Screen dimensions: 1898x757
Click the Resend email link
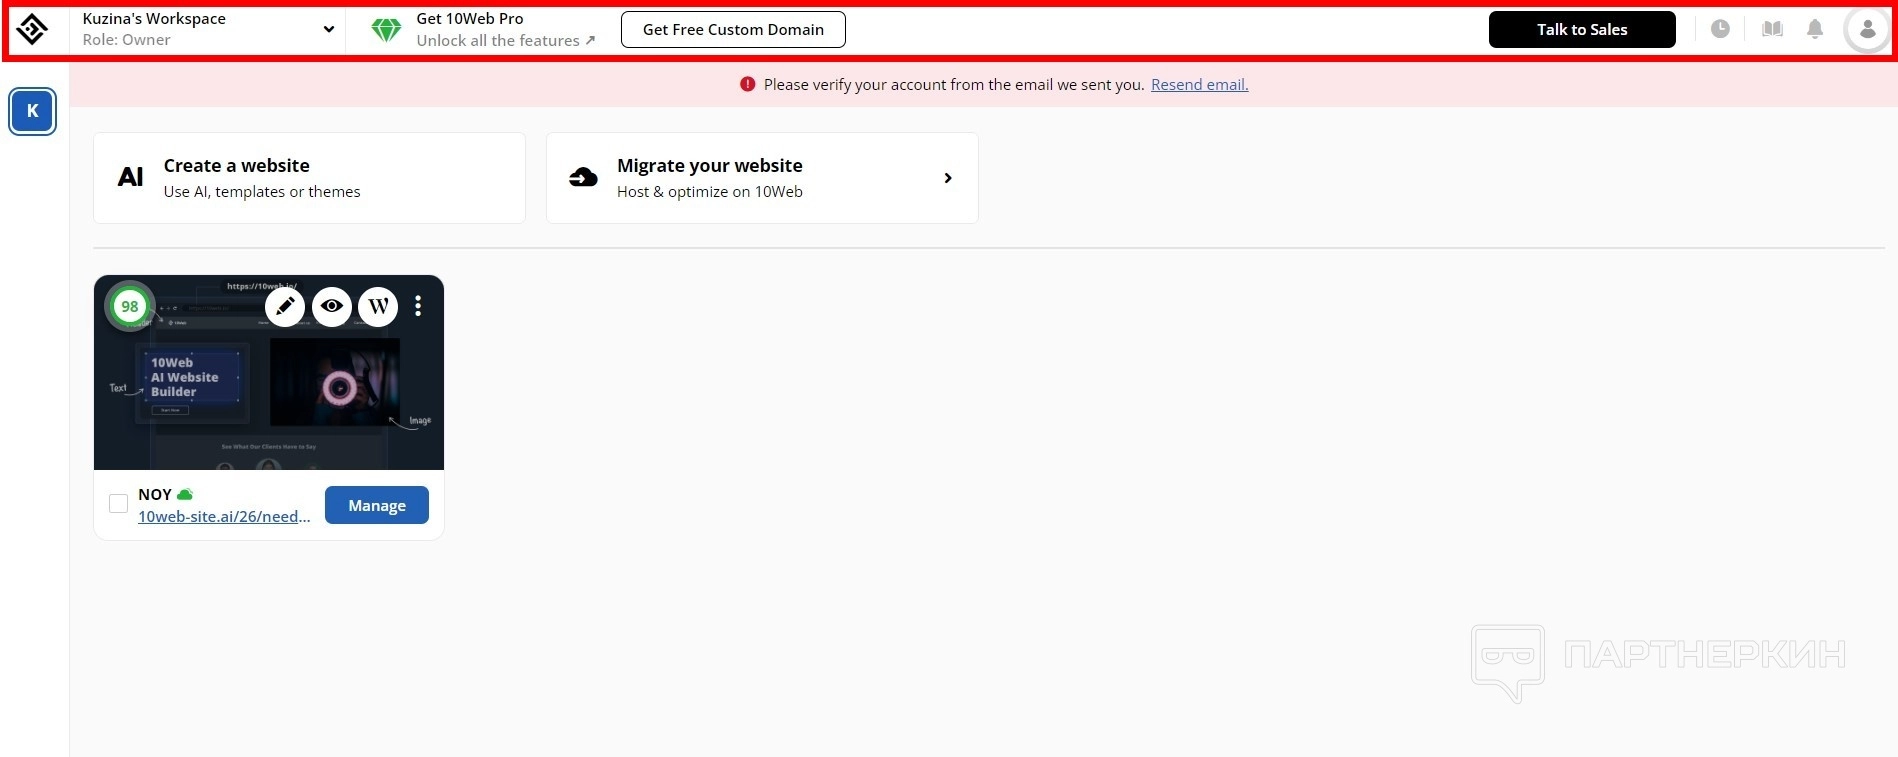coord(1200,85)
